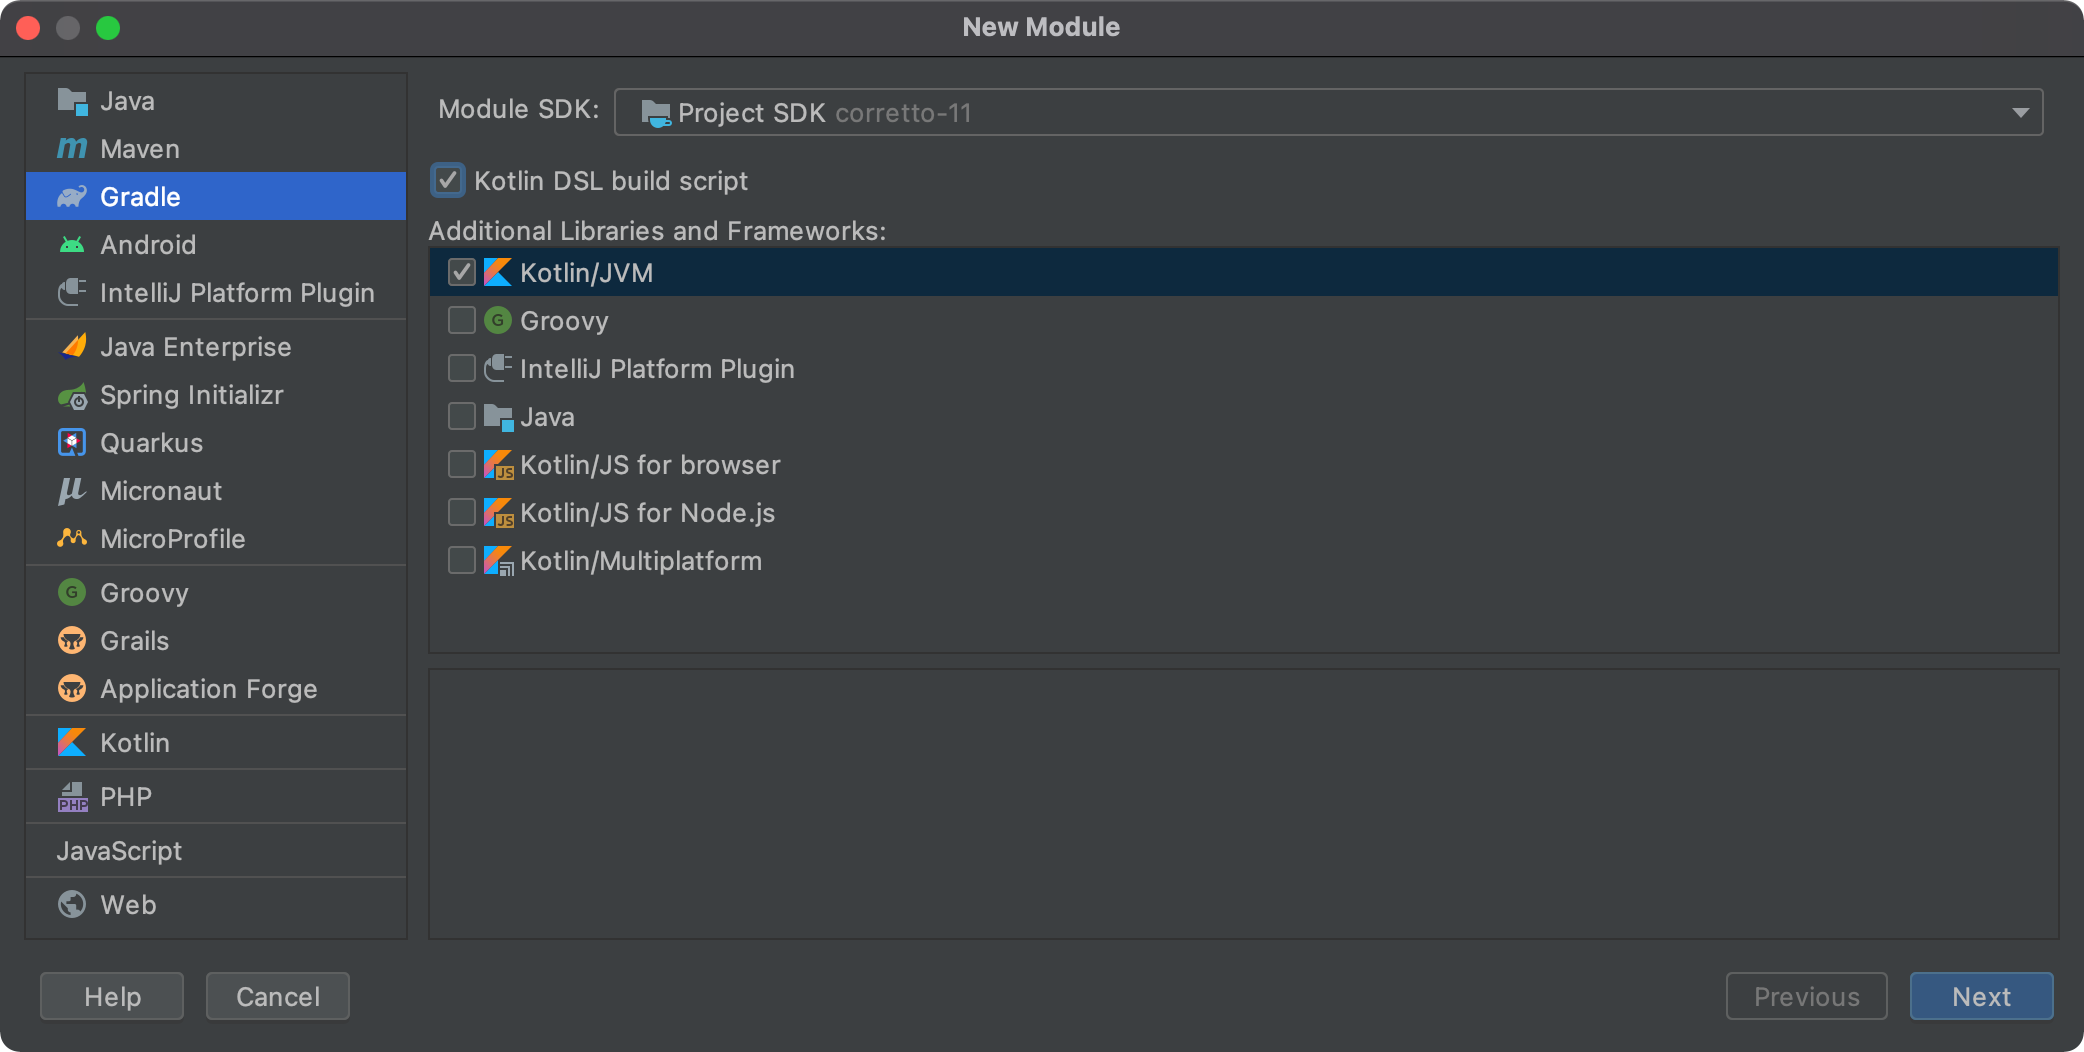Select Application Forge label in sidebar
The height and width of the screenshot is (1052, 2084).
point(209,689)
